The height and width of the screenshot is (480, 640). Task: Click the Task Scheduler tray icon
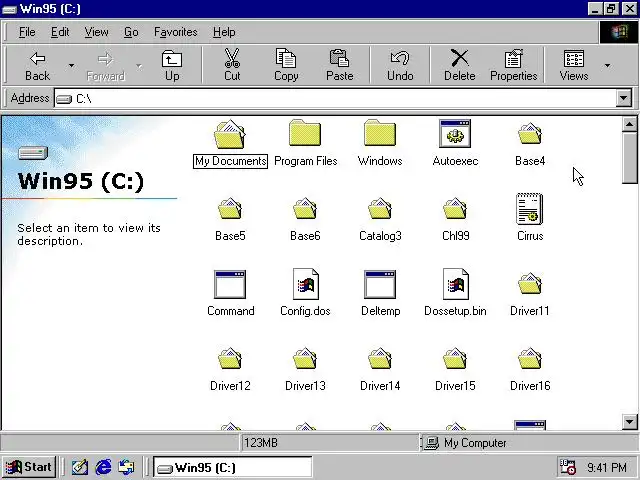point(567,467)
